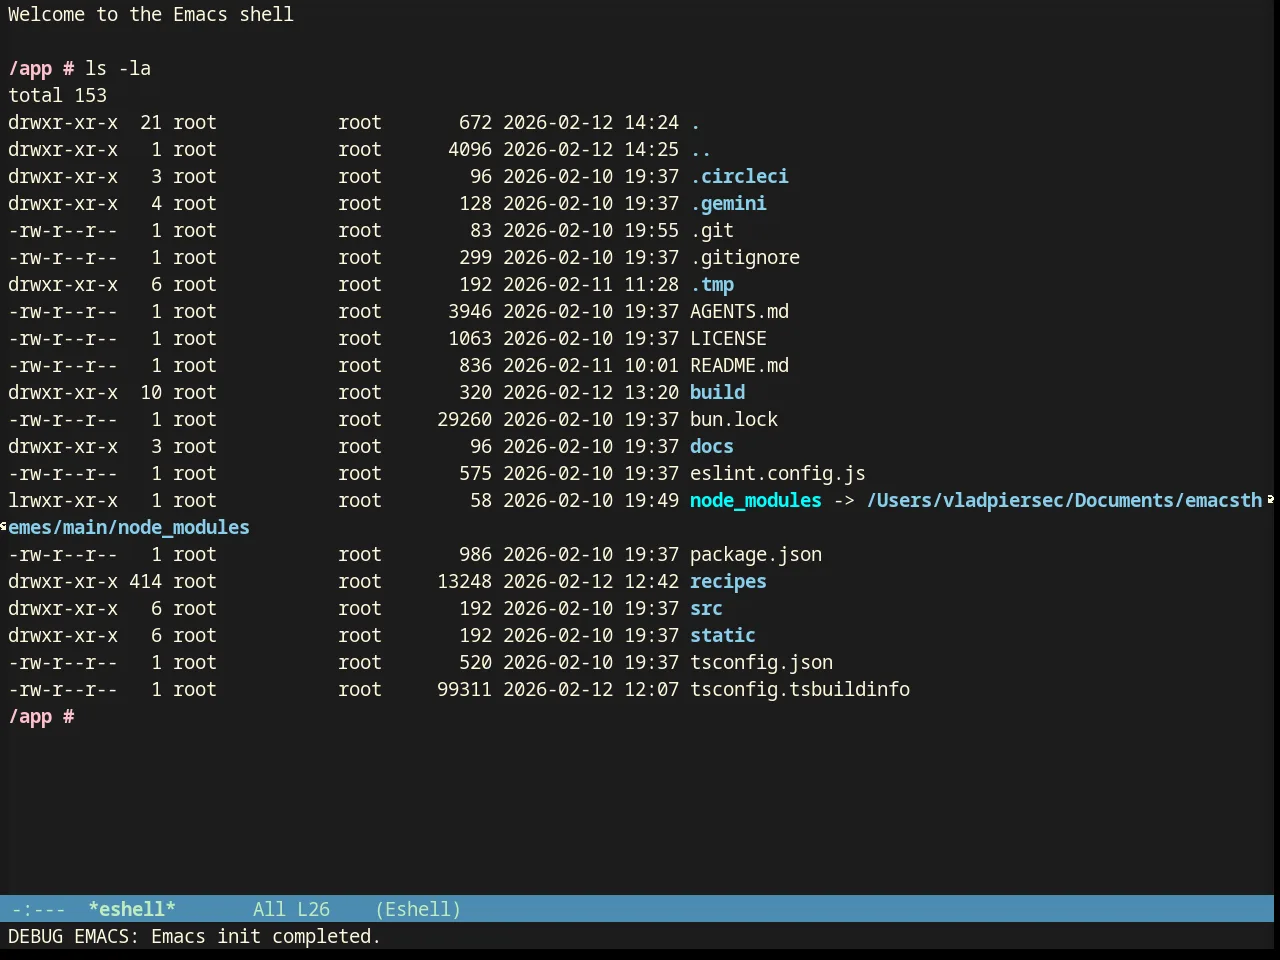1280x960 pixels.
Task: Click the -> symlink arrow
Action: pyautogui.click(x=844, y=500)
